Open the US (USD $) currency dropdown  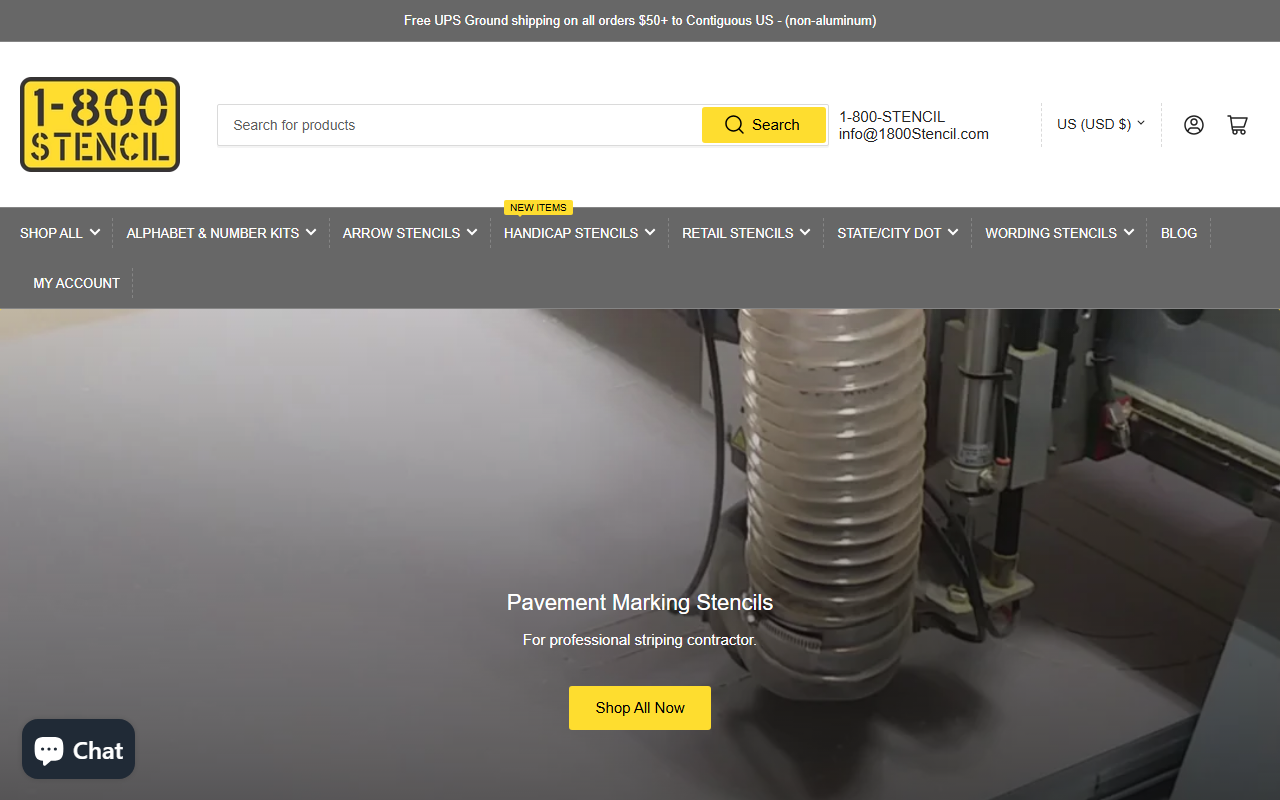point(1101,124)
